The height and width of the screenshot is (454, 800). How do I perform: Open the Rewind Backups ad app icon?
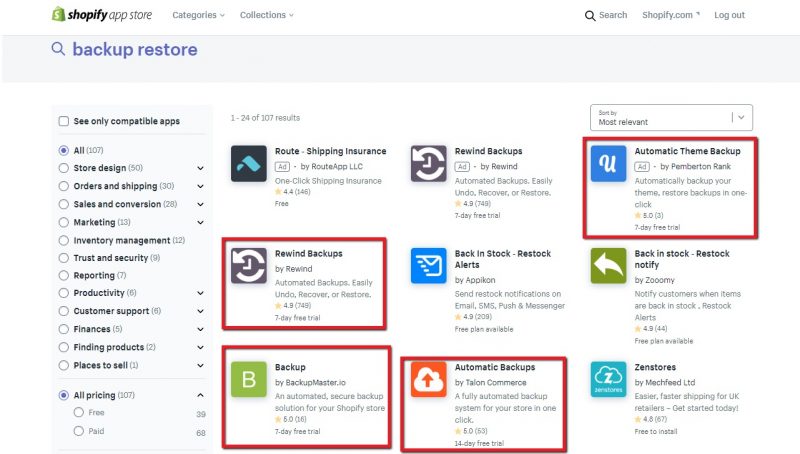click(429, 164)
